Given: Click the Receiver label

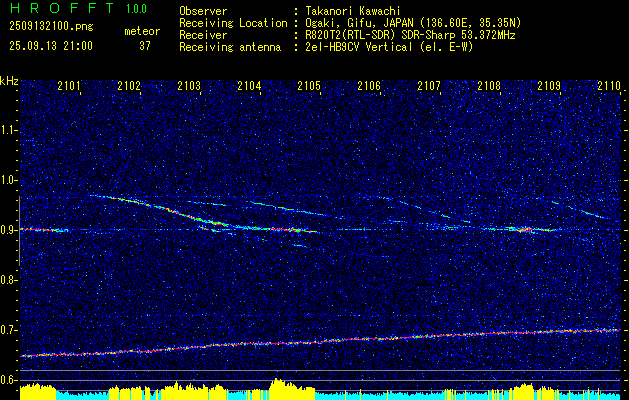Looking at the screenshot, I should pos(203,35).
